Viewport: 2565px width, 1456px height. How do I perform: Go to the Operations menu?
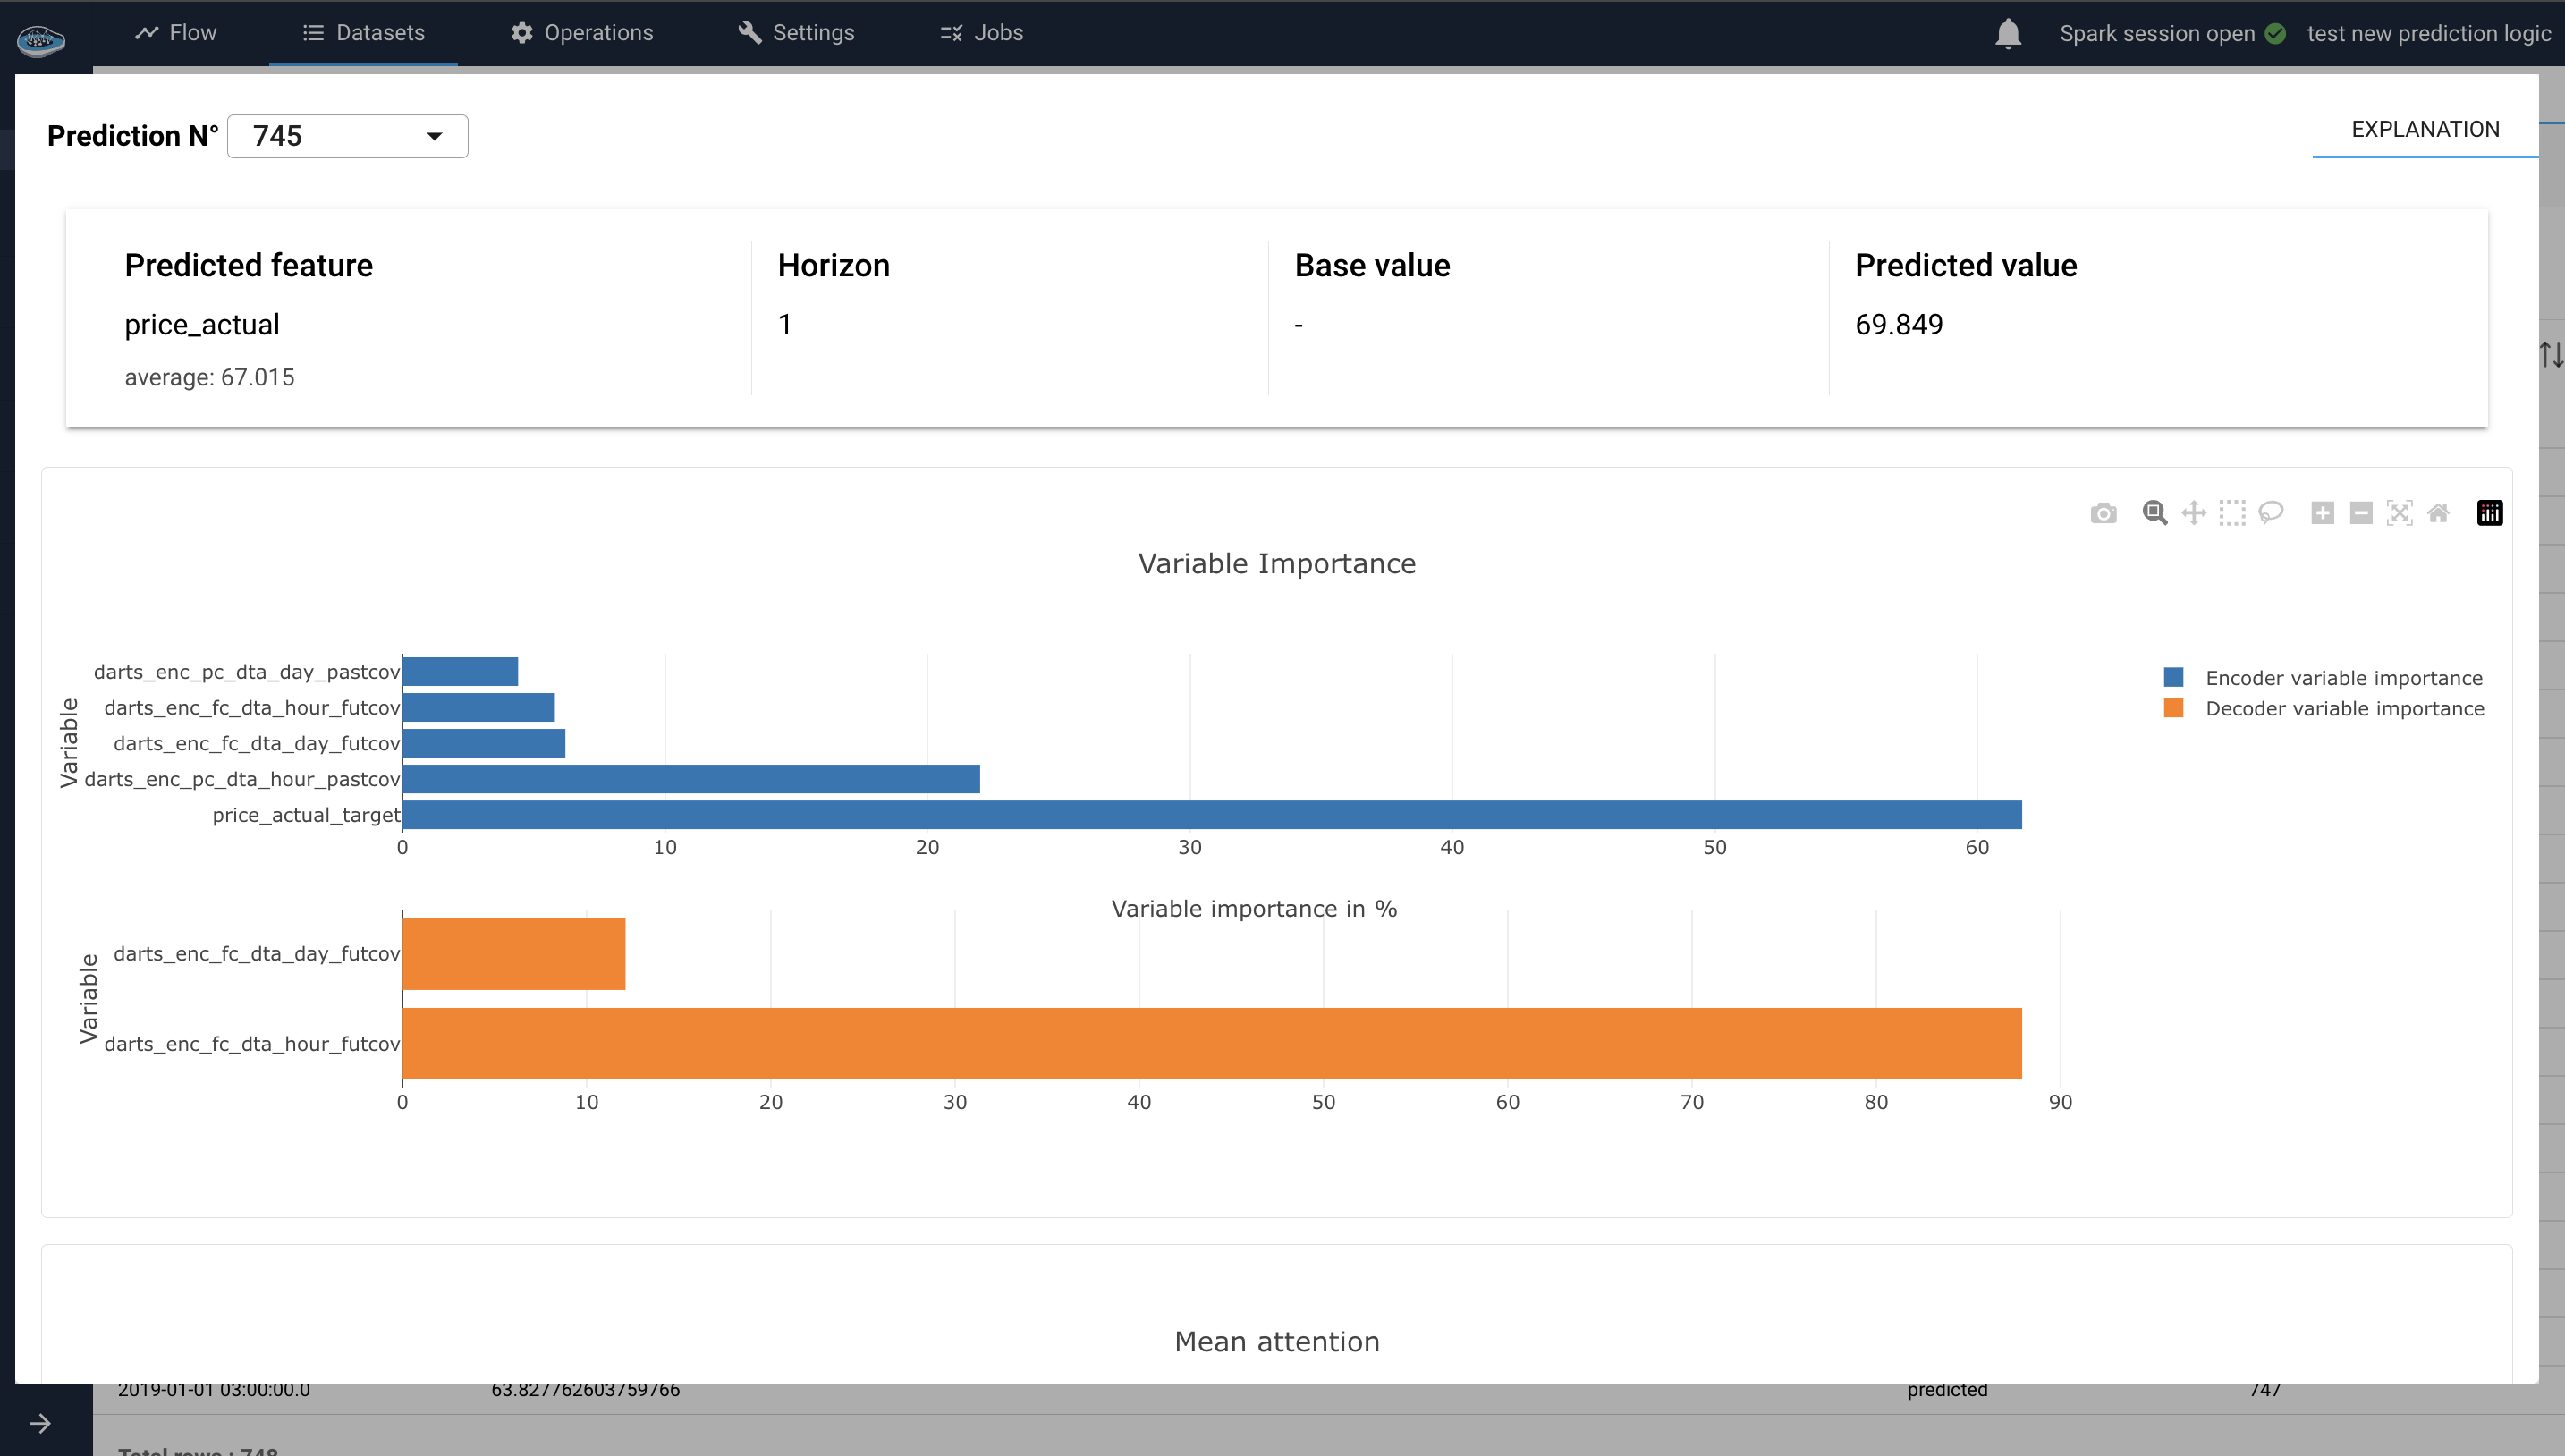click(581, 33)
